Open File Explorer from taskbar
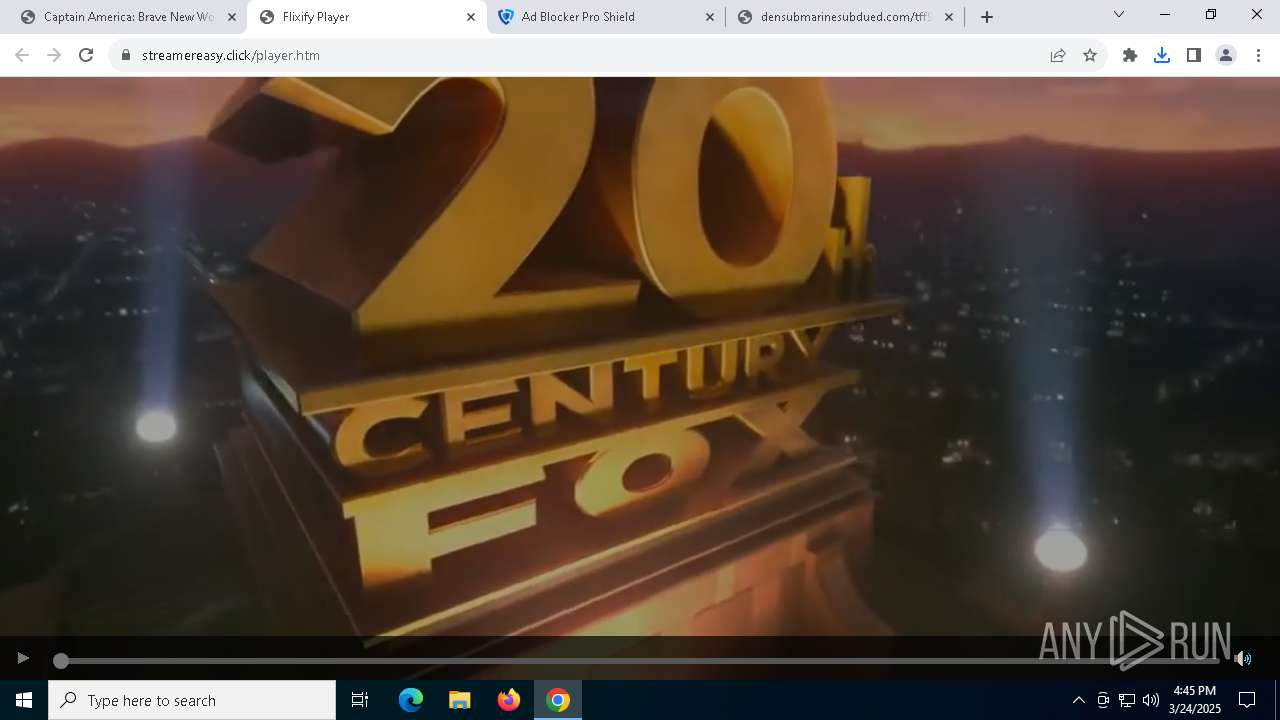The height and width of the screenshot is (720, 1280). pyautogui.click(x=460, y=700)
